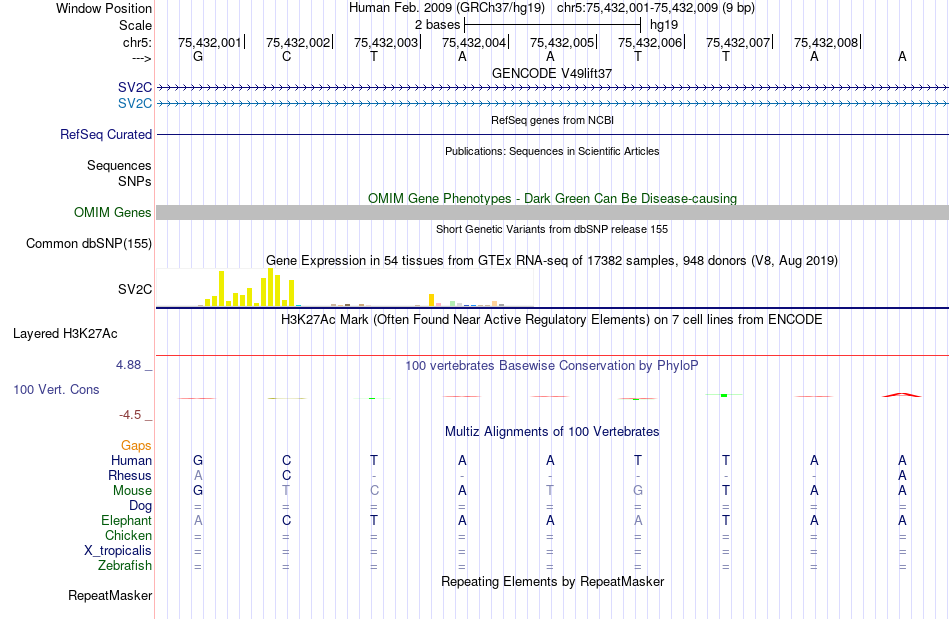
Task: Click the light blue SV2C gene label
Action: pyautogui.click(x=135, y=104)
